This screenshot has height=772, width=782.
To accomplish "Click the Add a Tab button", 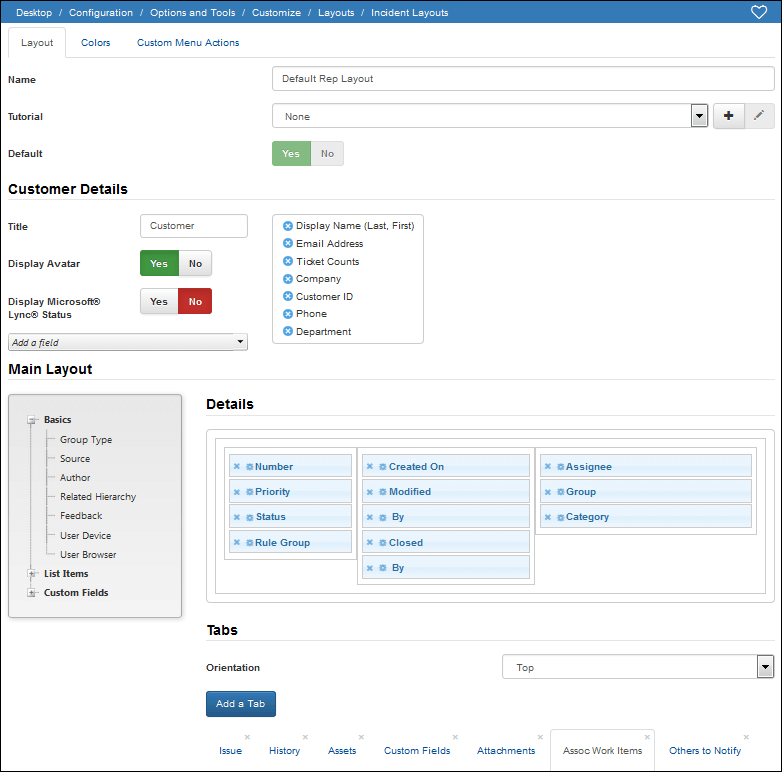I will click(240, 704).
